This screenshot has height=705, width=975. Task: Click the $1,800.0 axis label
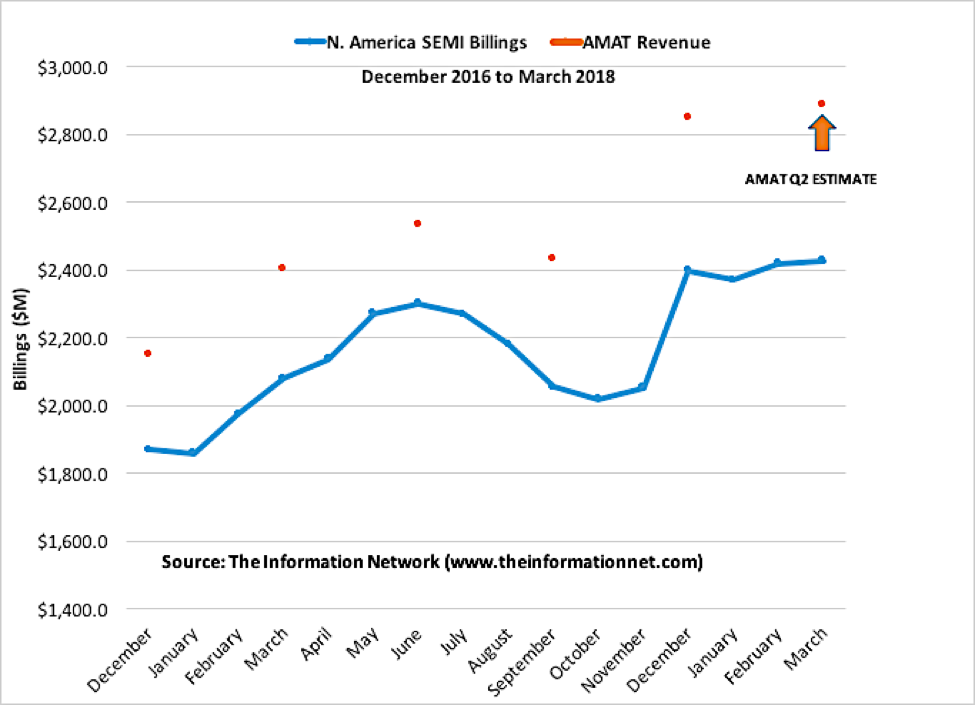pyautogui.click(x=72, y=474)
